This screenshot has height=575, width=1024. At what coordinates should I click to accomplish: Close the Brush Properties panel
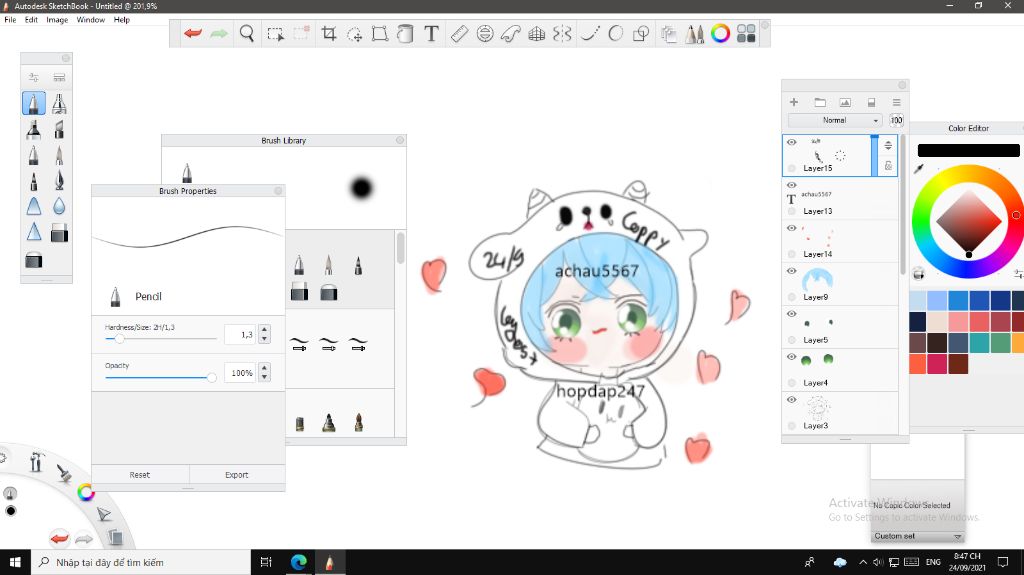coord(278,191)
